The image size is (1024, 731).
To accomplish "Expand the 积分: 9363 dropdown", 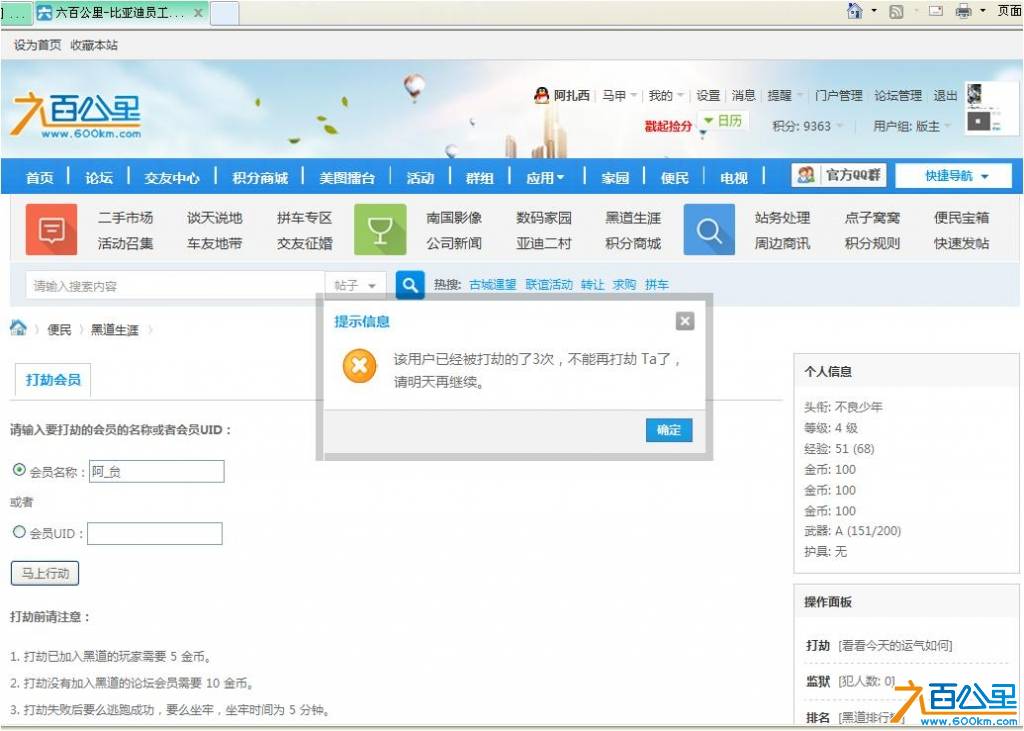I will click(807, 125).
